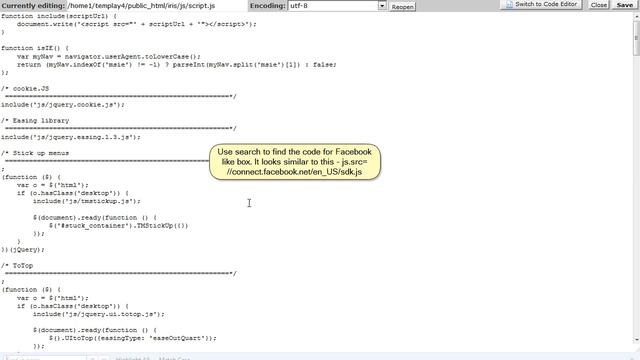Save the script.js file

tap(624, 5)
